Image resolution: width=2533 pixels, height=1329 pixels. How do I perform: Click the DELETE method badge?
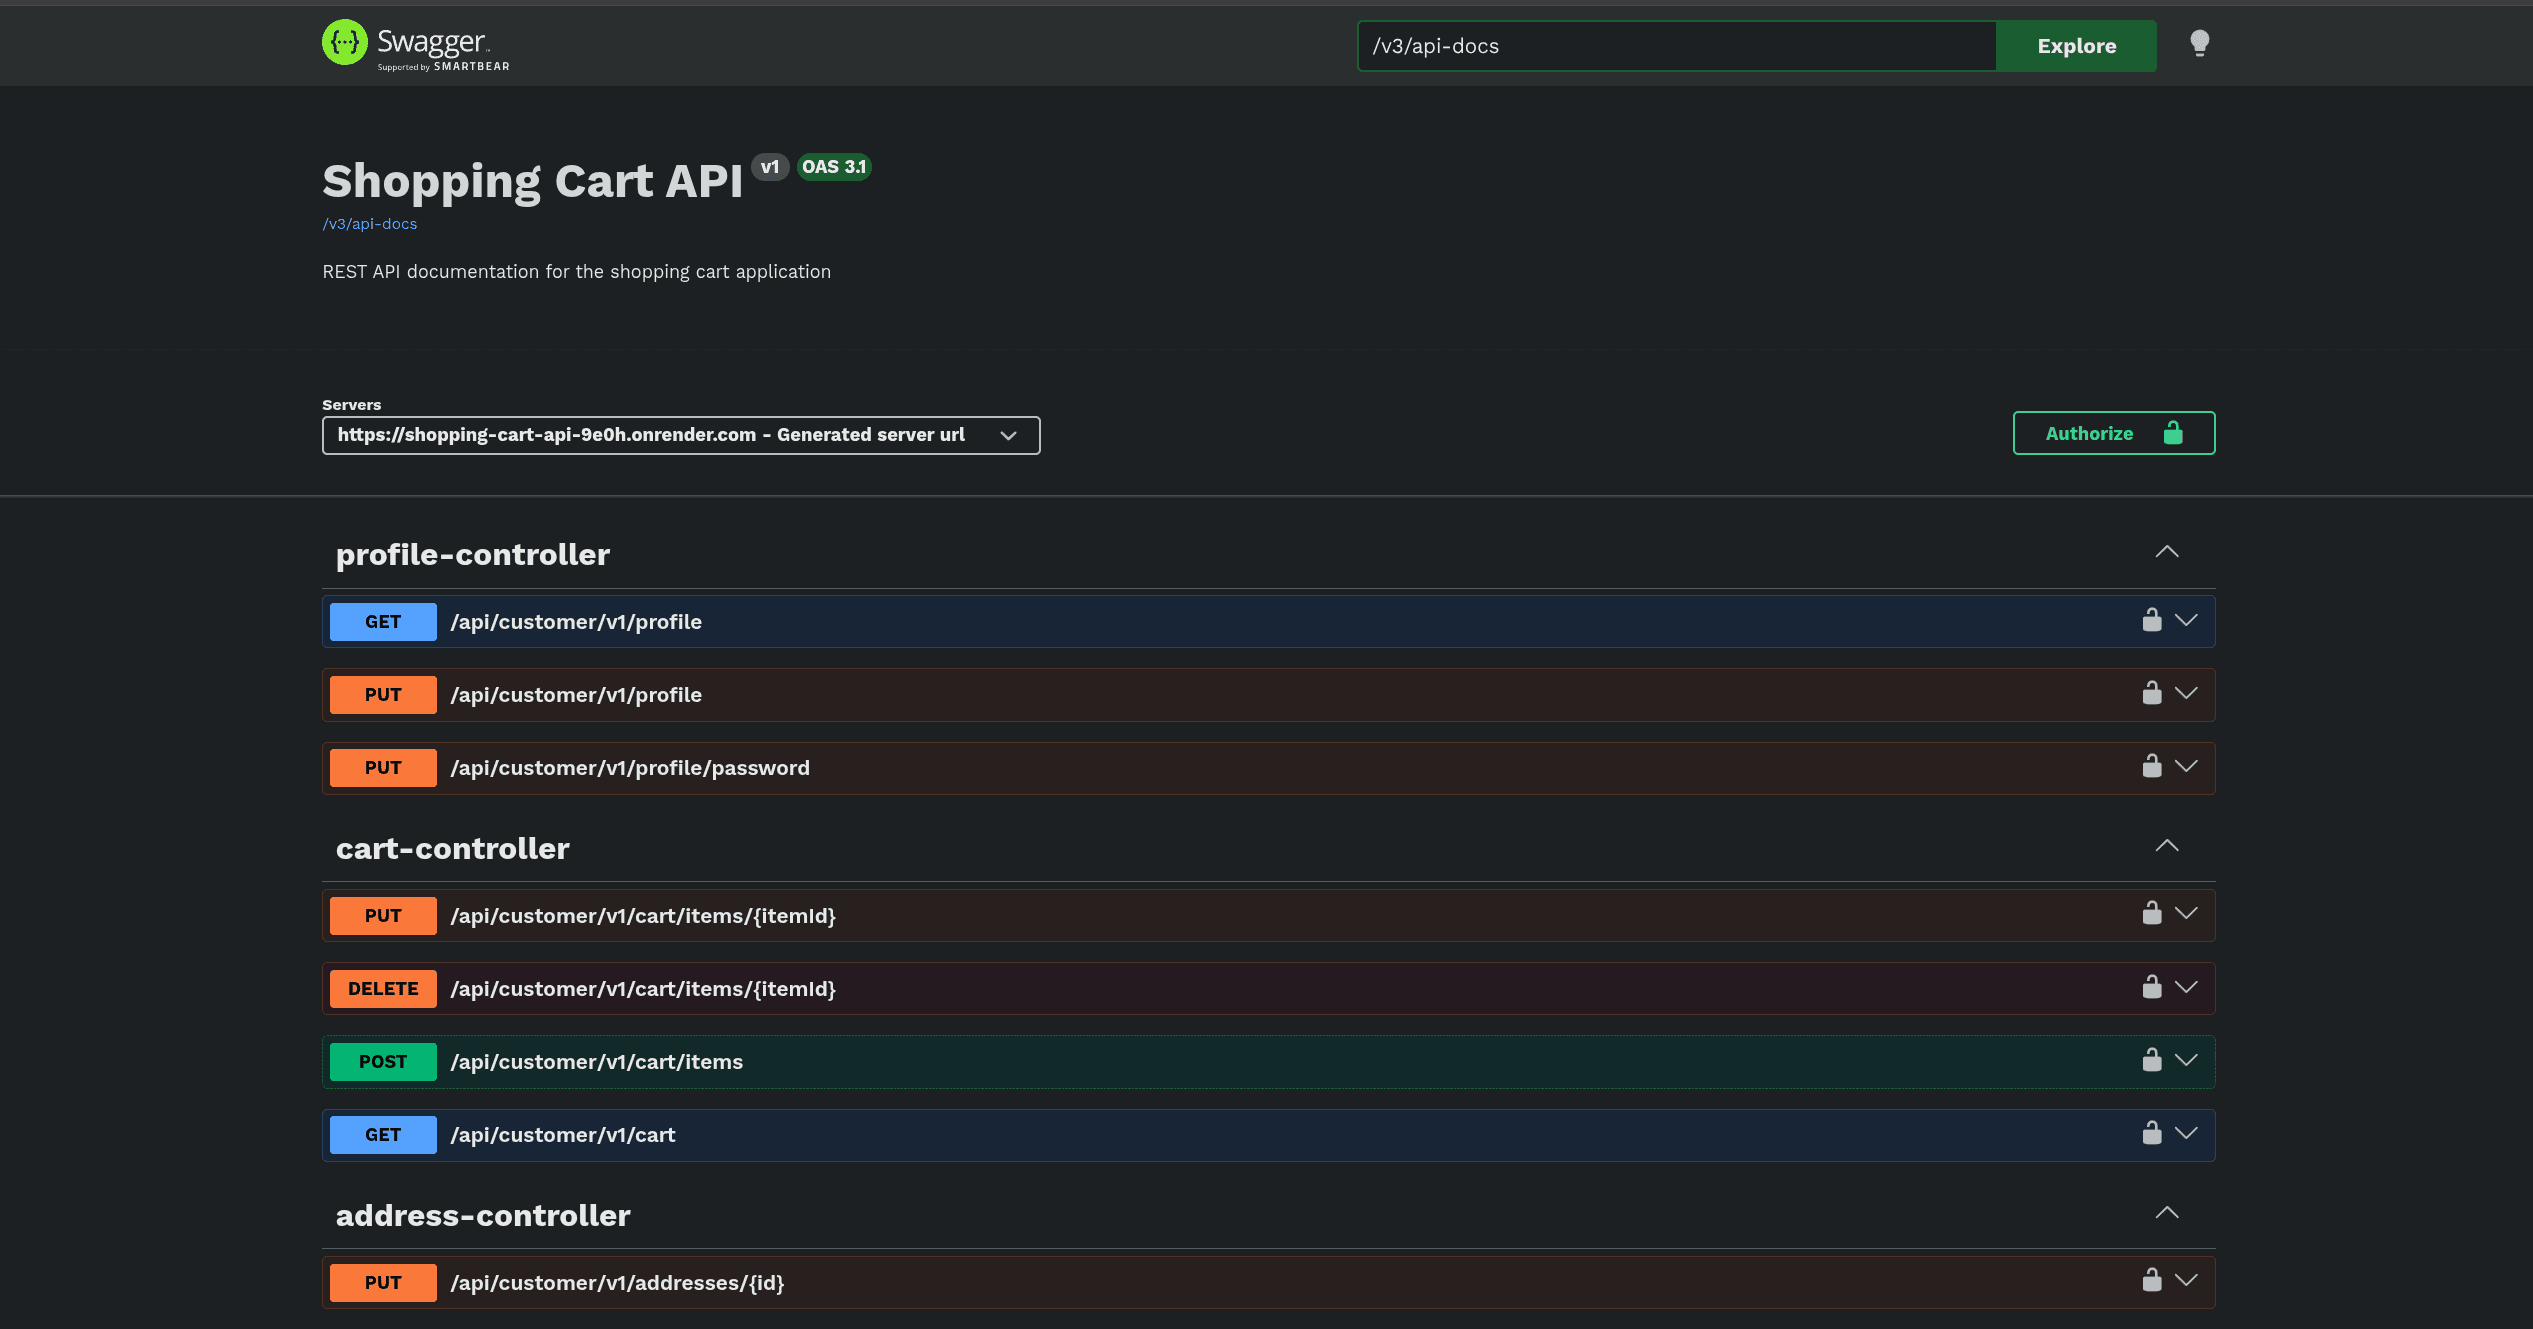pyautogui.click(x=383, y=989)
